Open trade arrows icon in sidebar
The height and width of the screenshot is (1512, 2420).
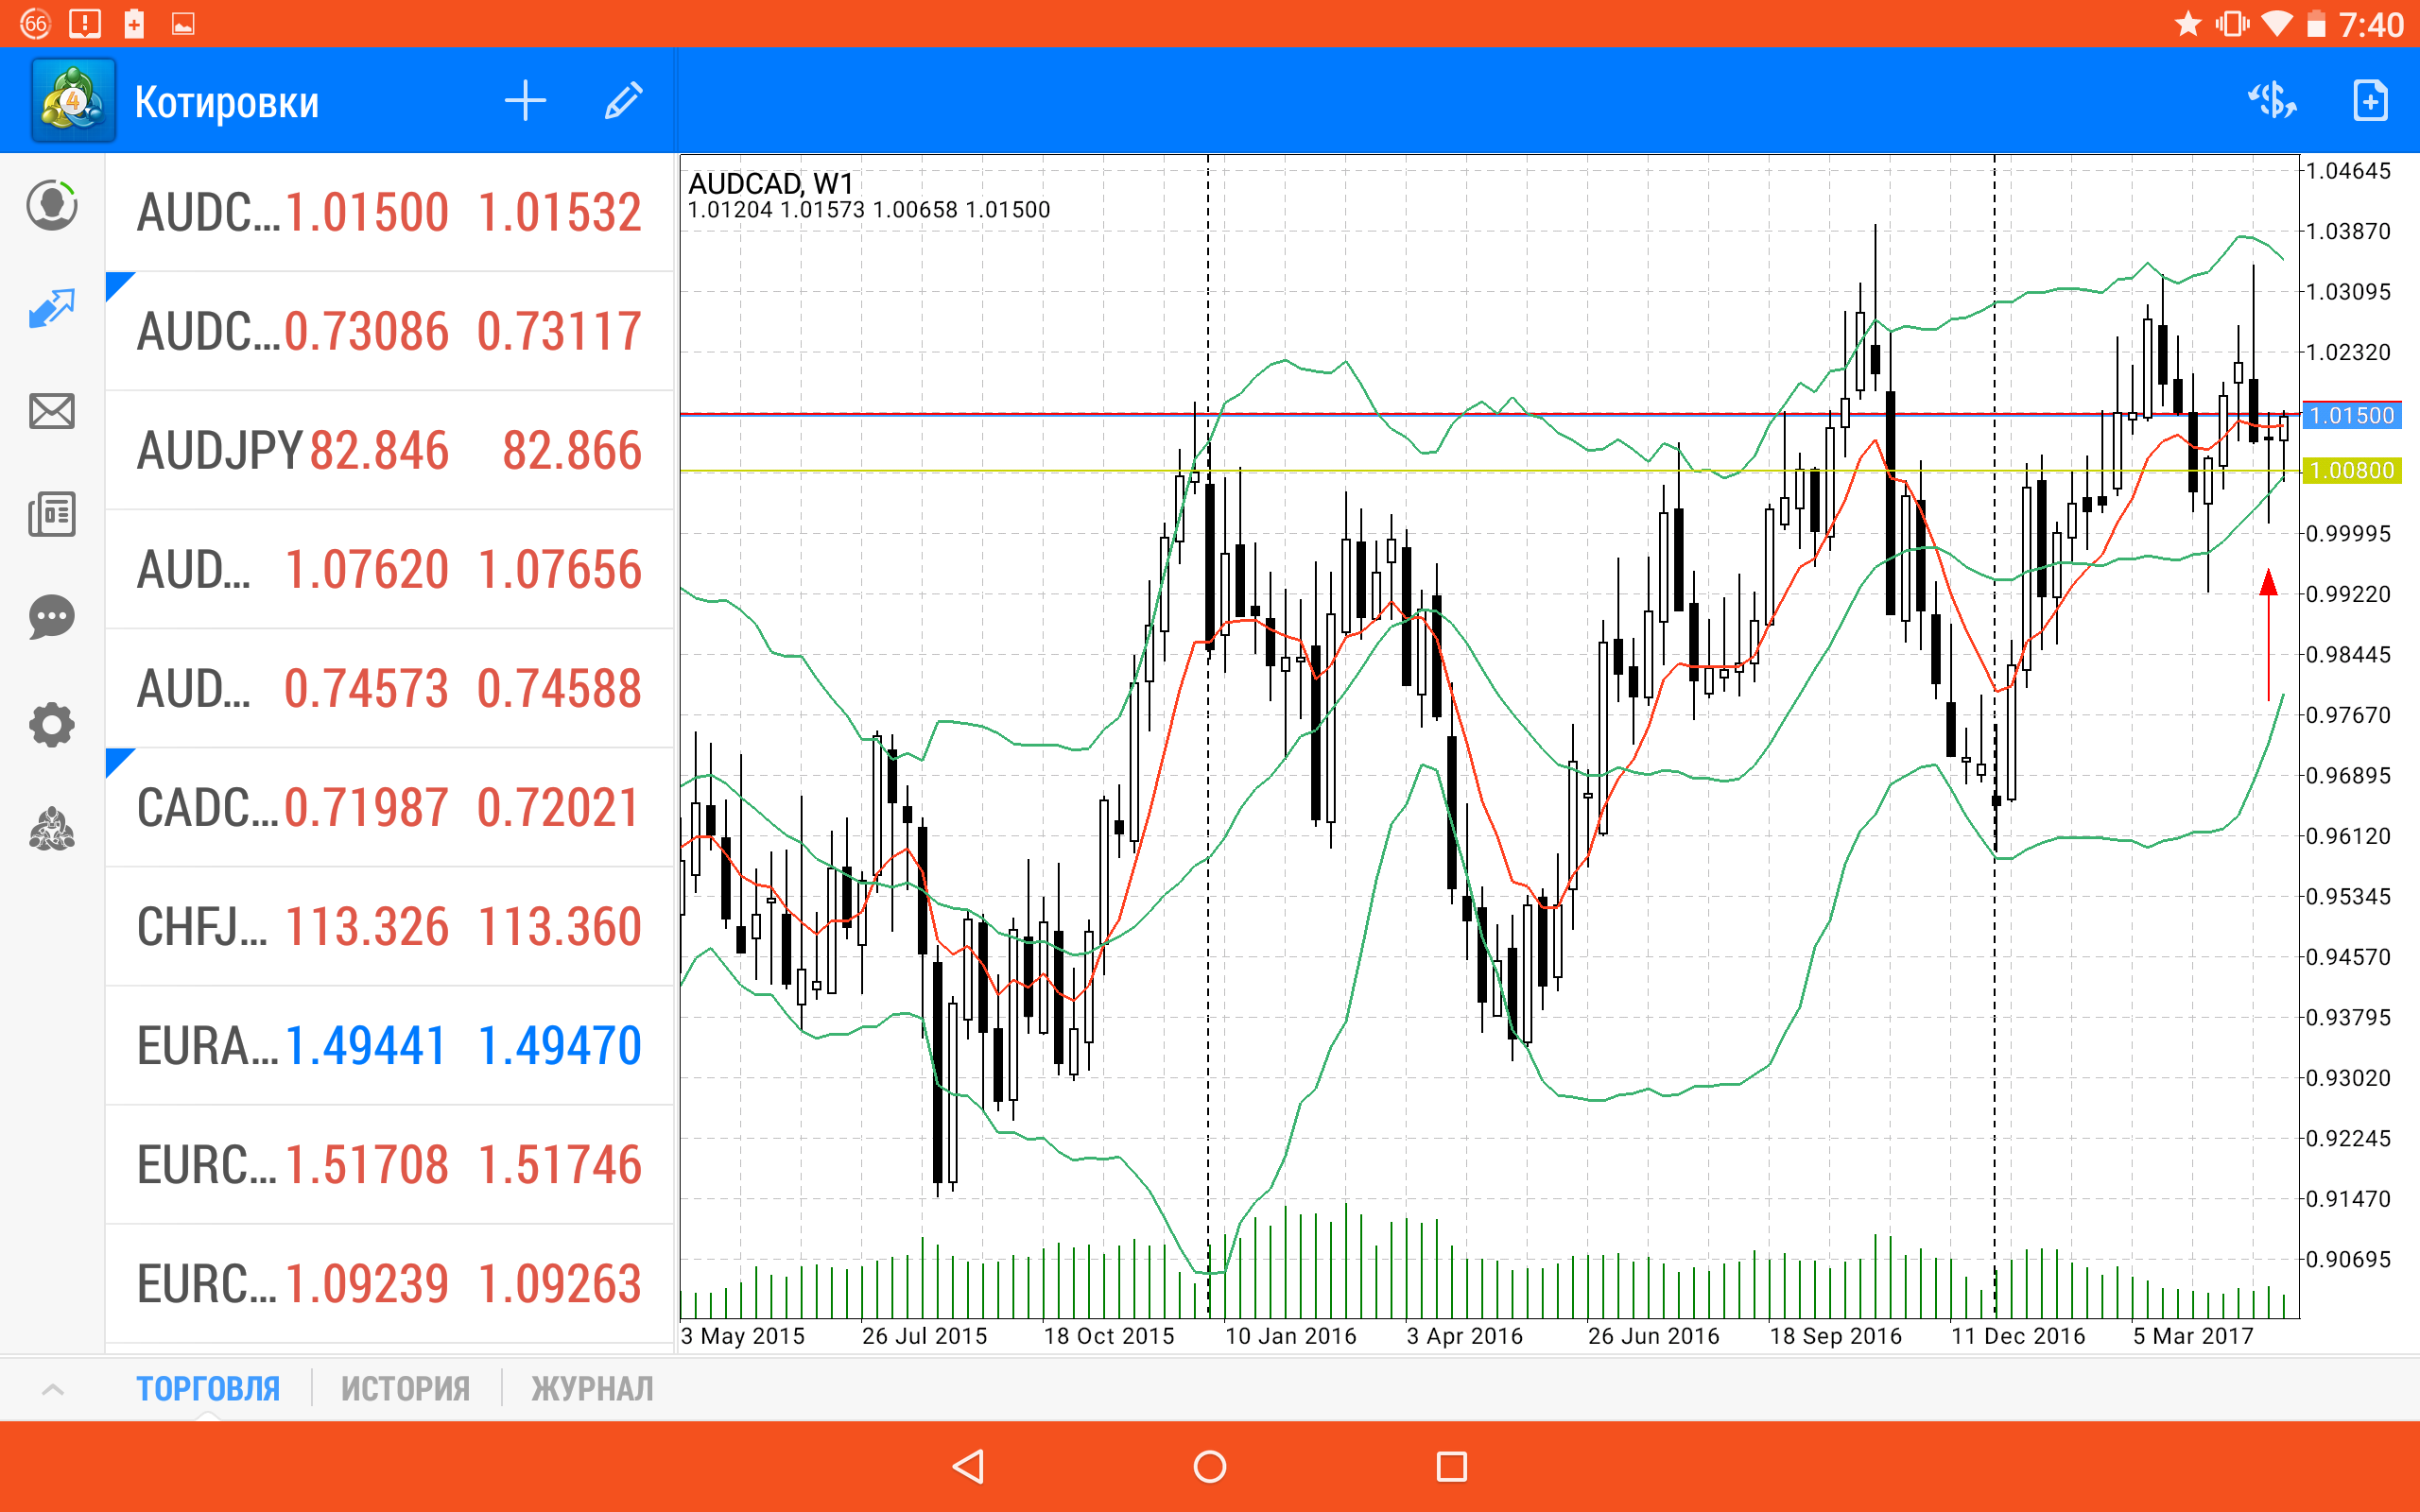pos(52,309)
